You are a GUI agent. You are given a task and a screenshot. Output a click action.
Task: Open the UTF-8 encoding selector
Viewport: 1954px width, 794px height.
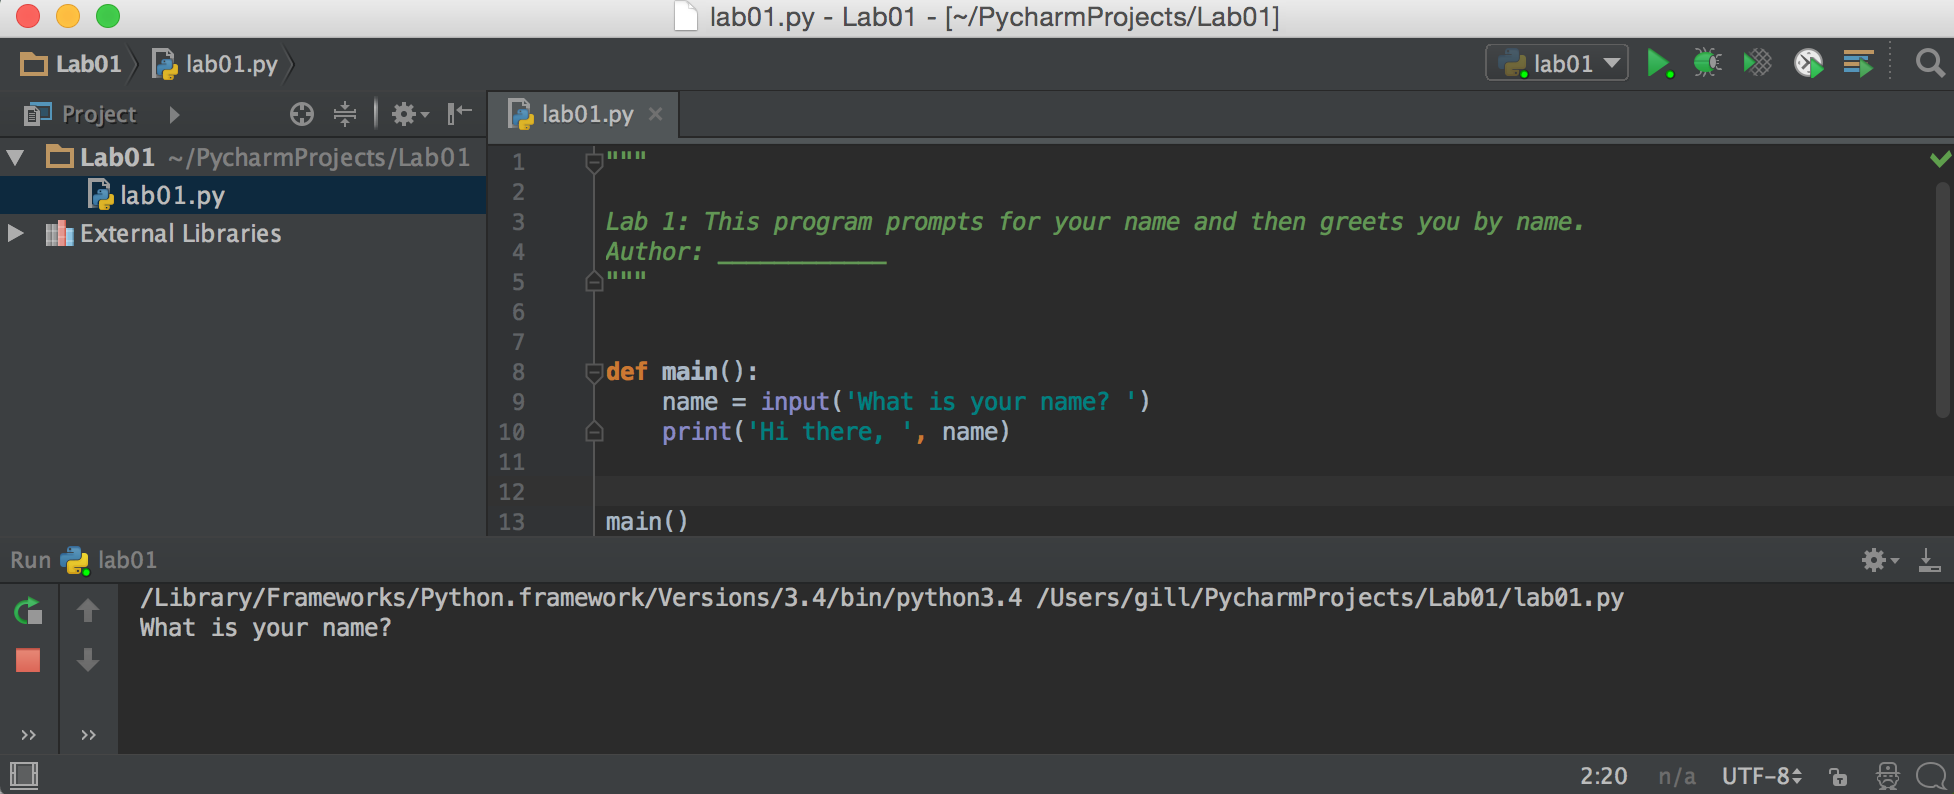pyautogui.click(x=1761, y=776)
